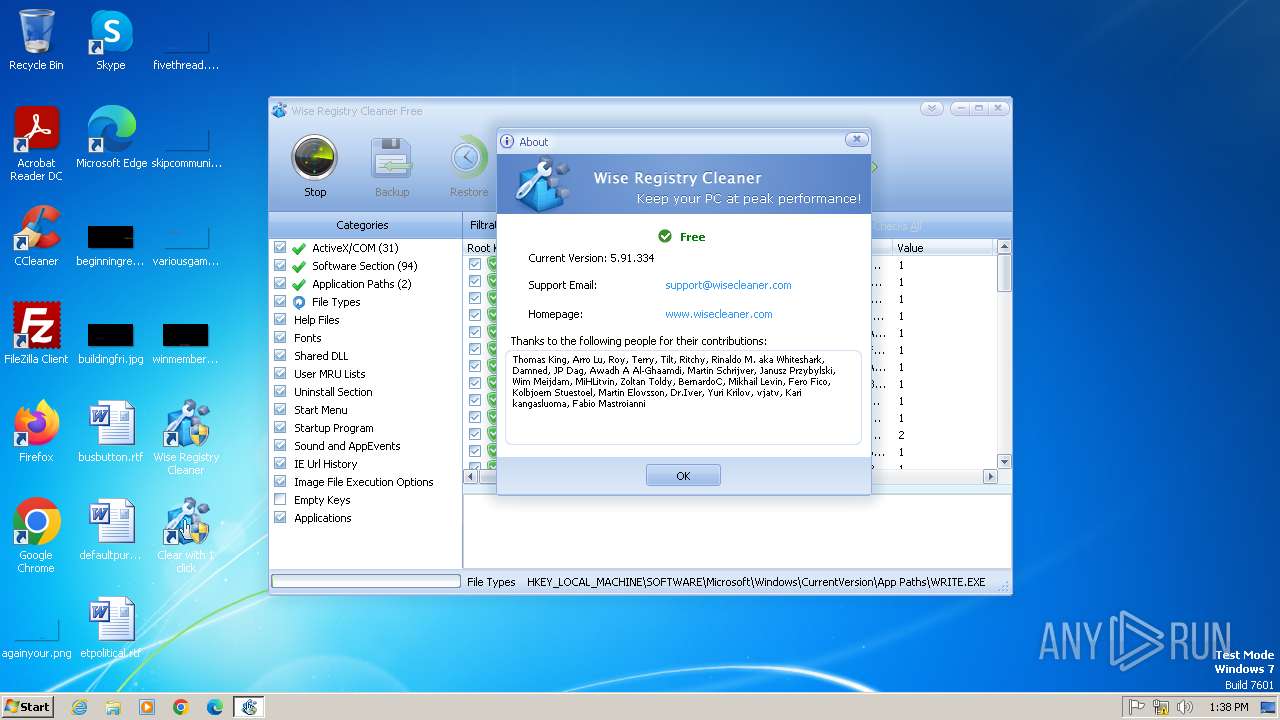Uncheck the Software Section category checkbox
1280x720 pixels.
tap(280, 266)
